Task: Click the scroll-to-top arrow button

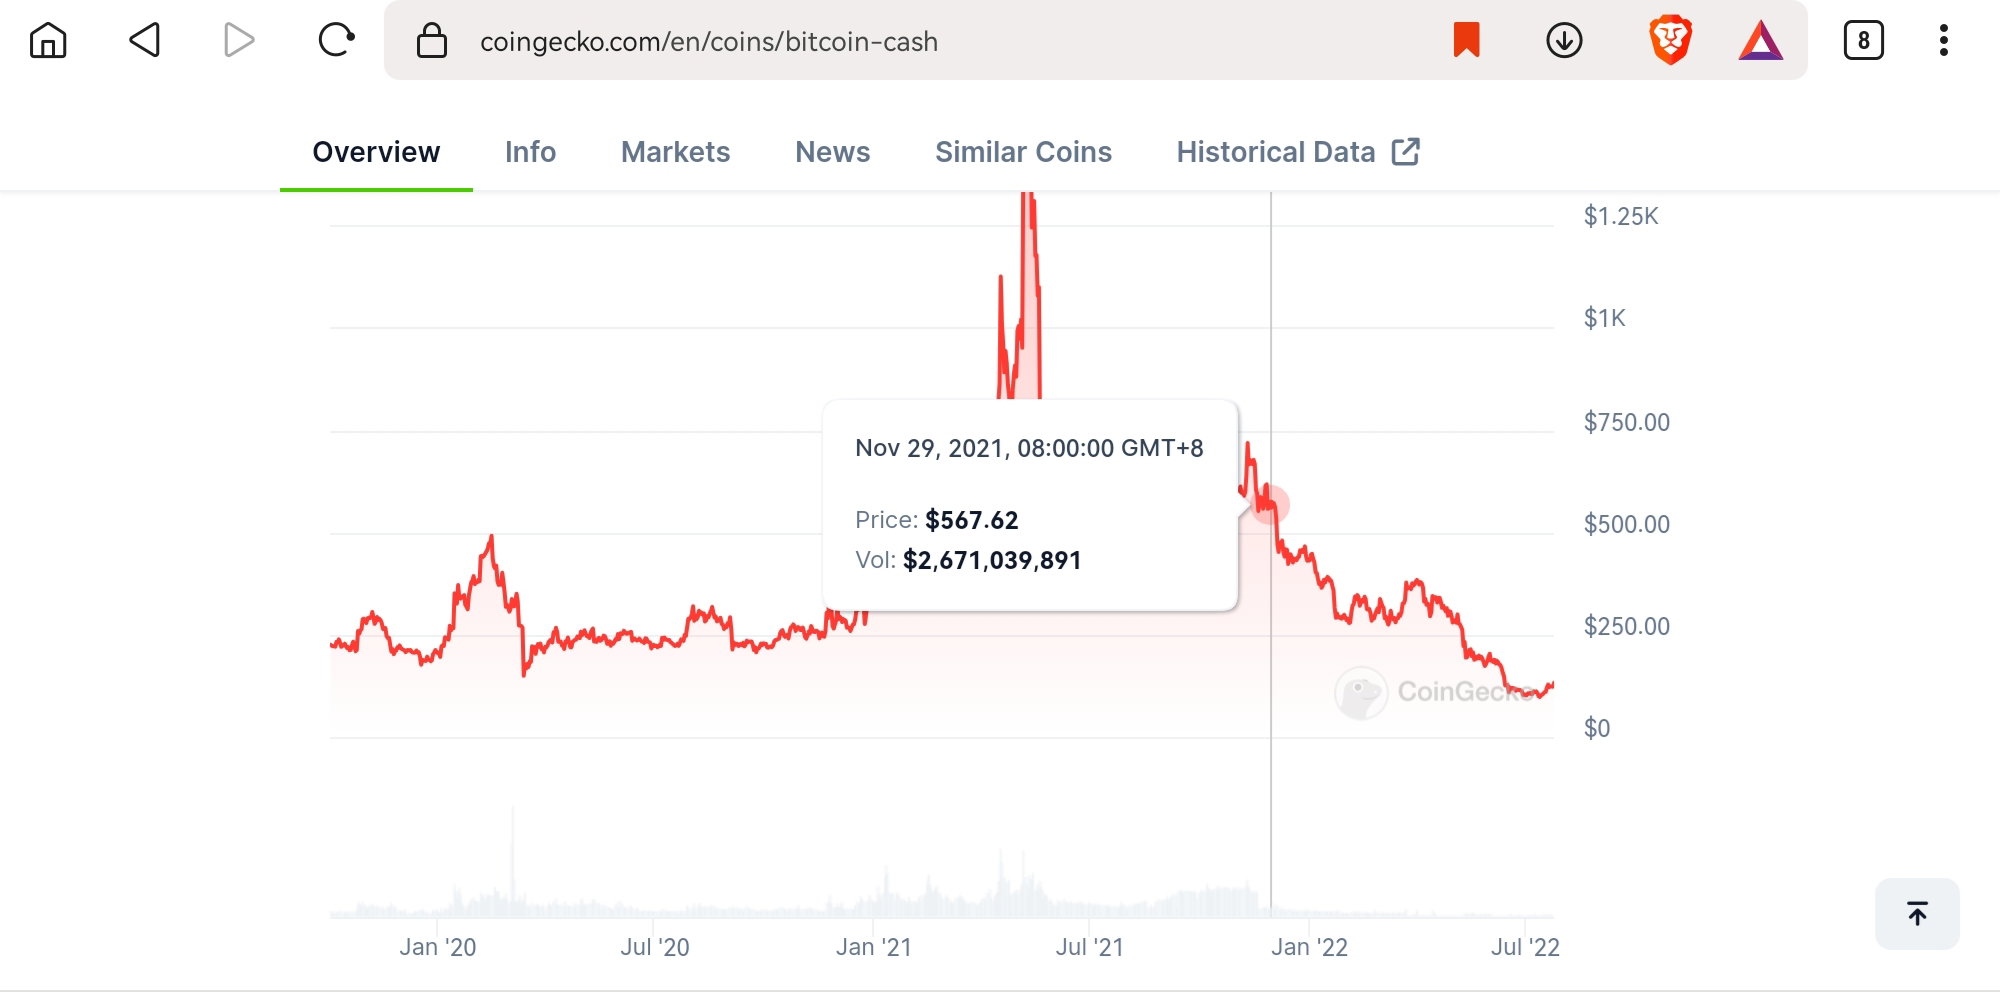Action: [x=1917, y=913]
